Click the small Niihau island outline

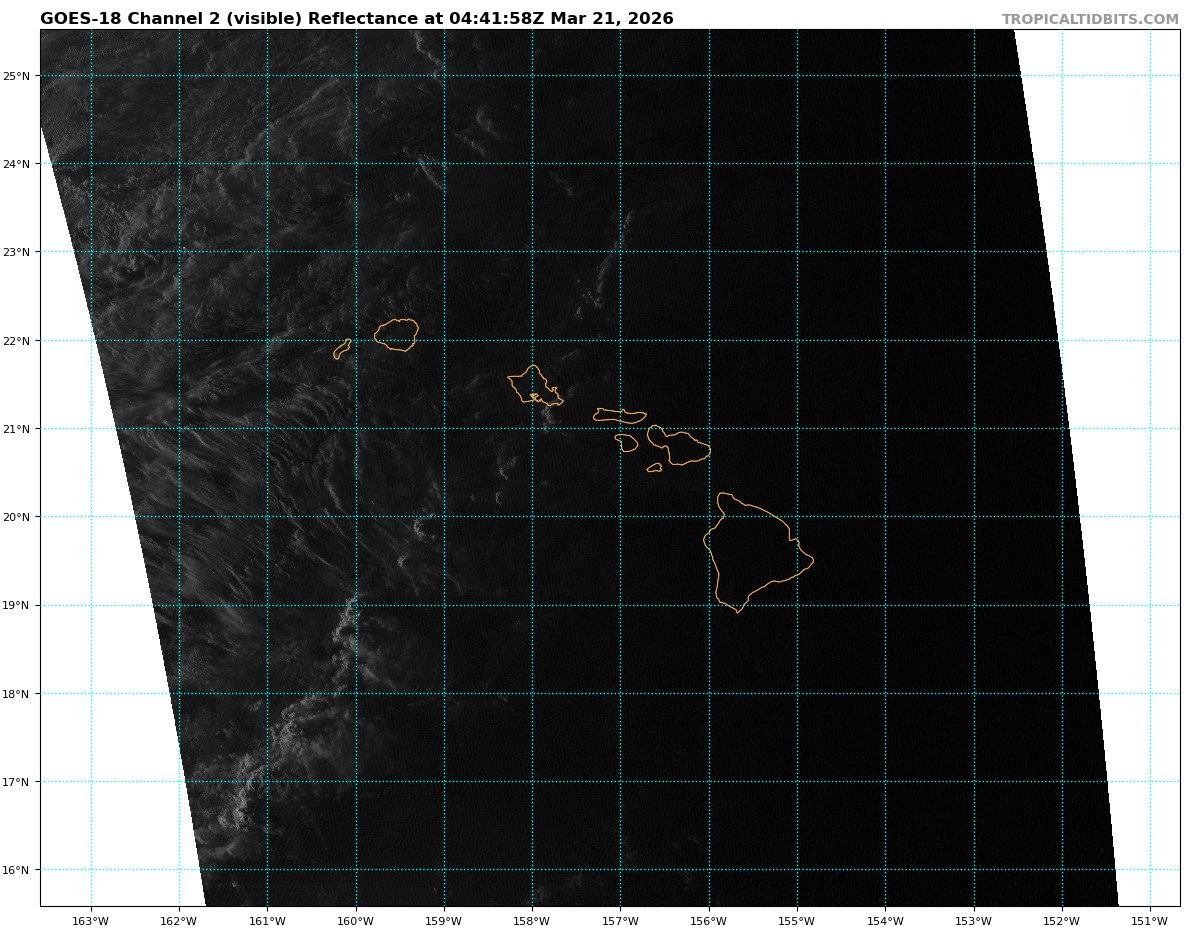coord(342,349)
